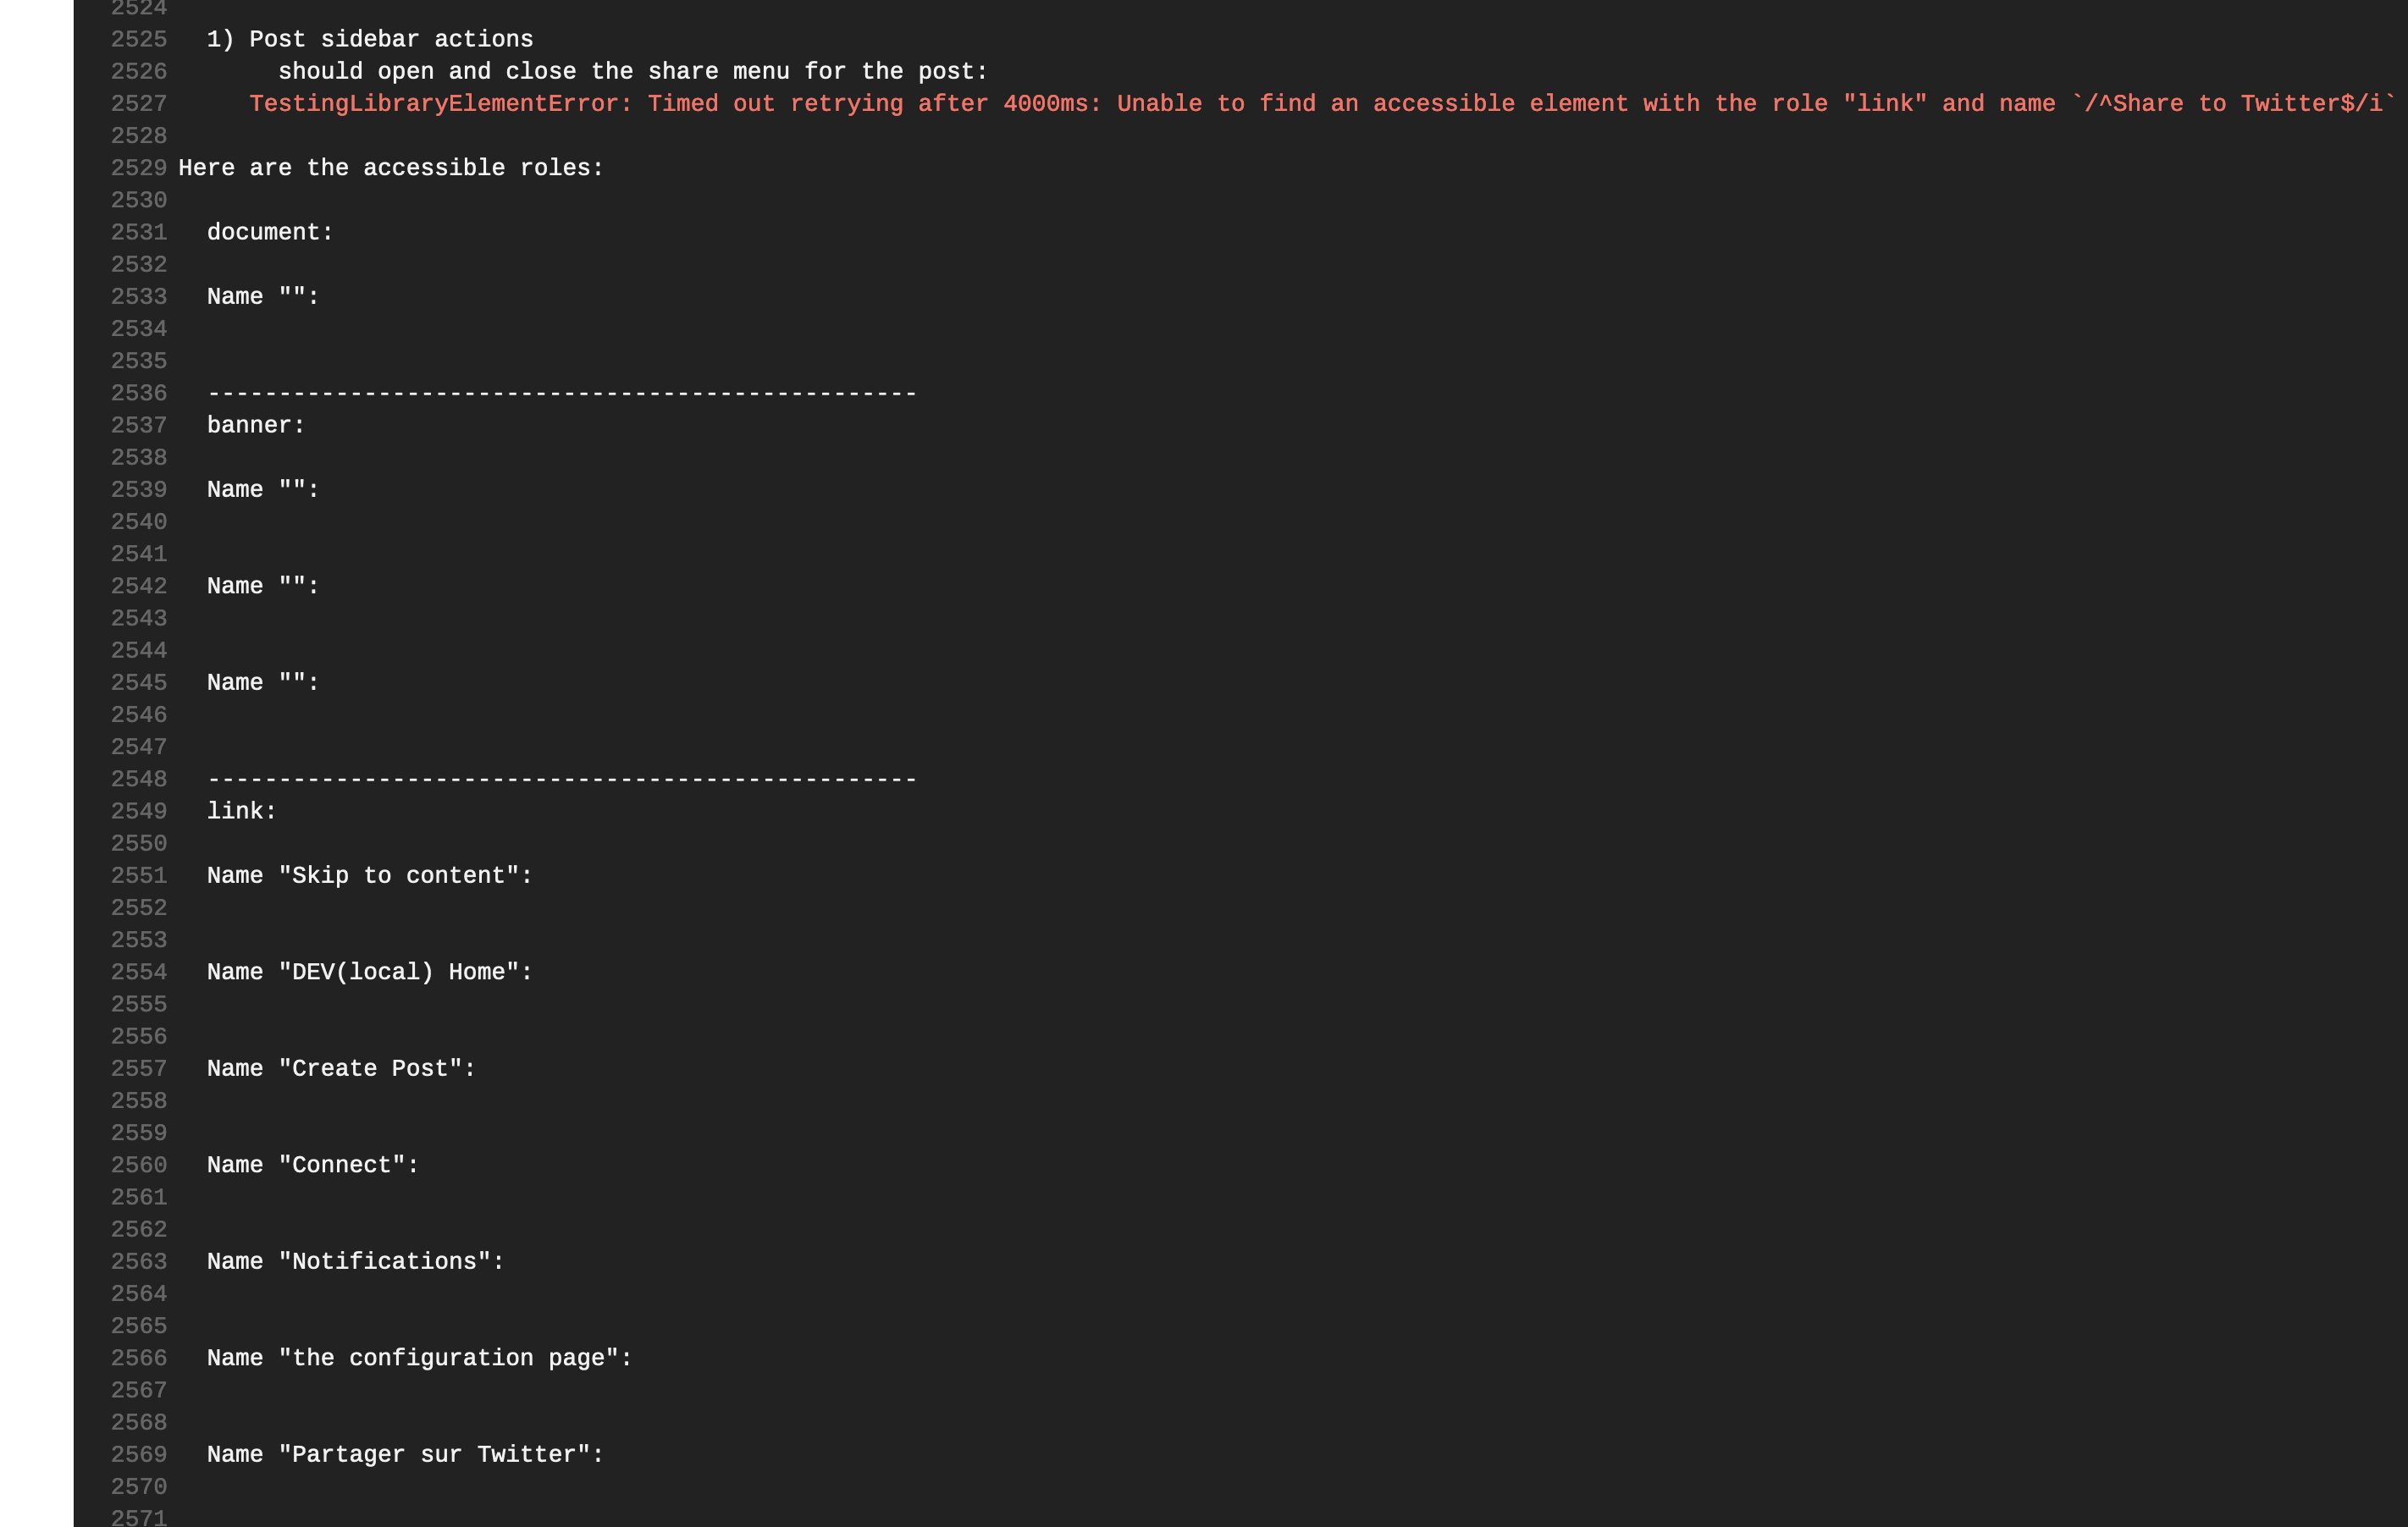
Task: Click 'should open and close the share menu' text
Action: [632, 72]
